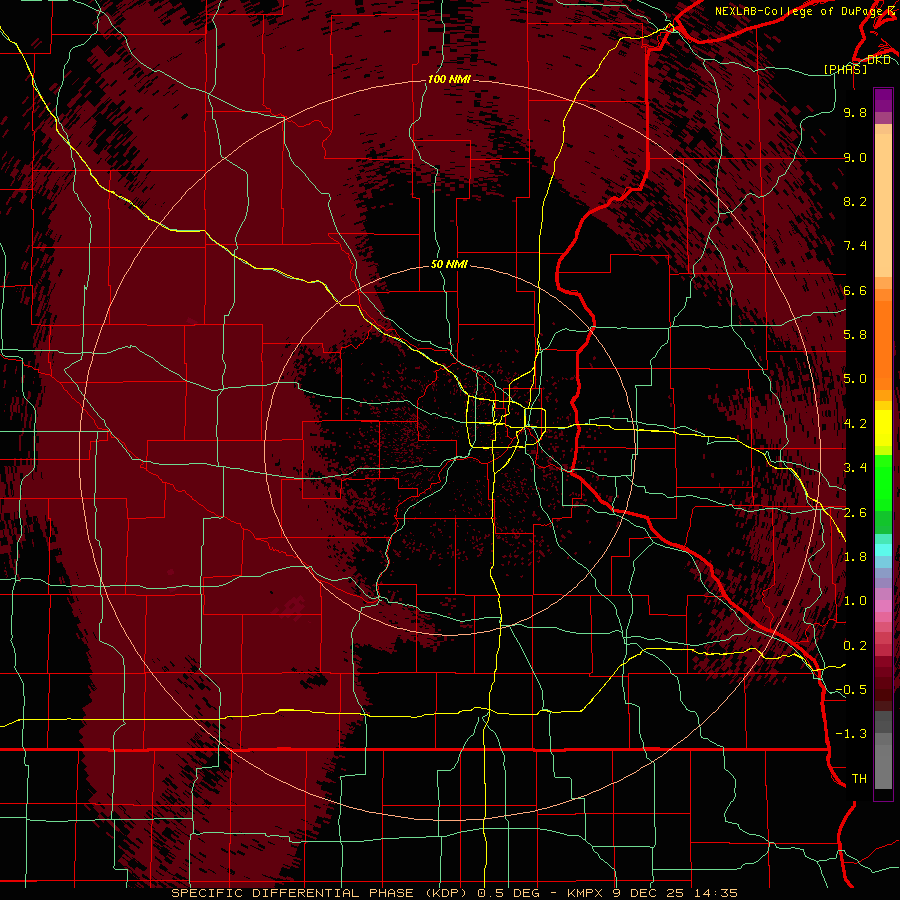Screen dimensions: 900x900
Task: Click the "[PHAS]" legend header
Action: tap(845, 69)
